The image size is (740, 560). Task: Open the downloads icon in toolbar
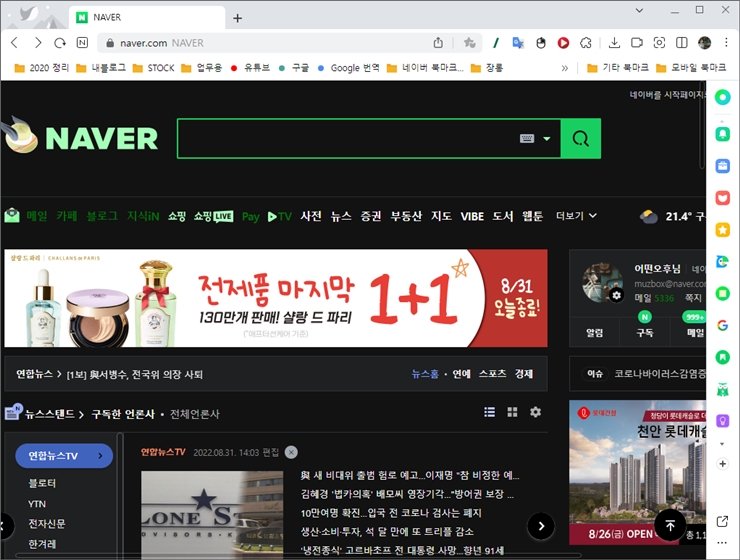614,43
